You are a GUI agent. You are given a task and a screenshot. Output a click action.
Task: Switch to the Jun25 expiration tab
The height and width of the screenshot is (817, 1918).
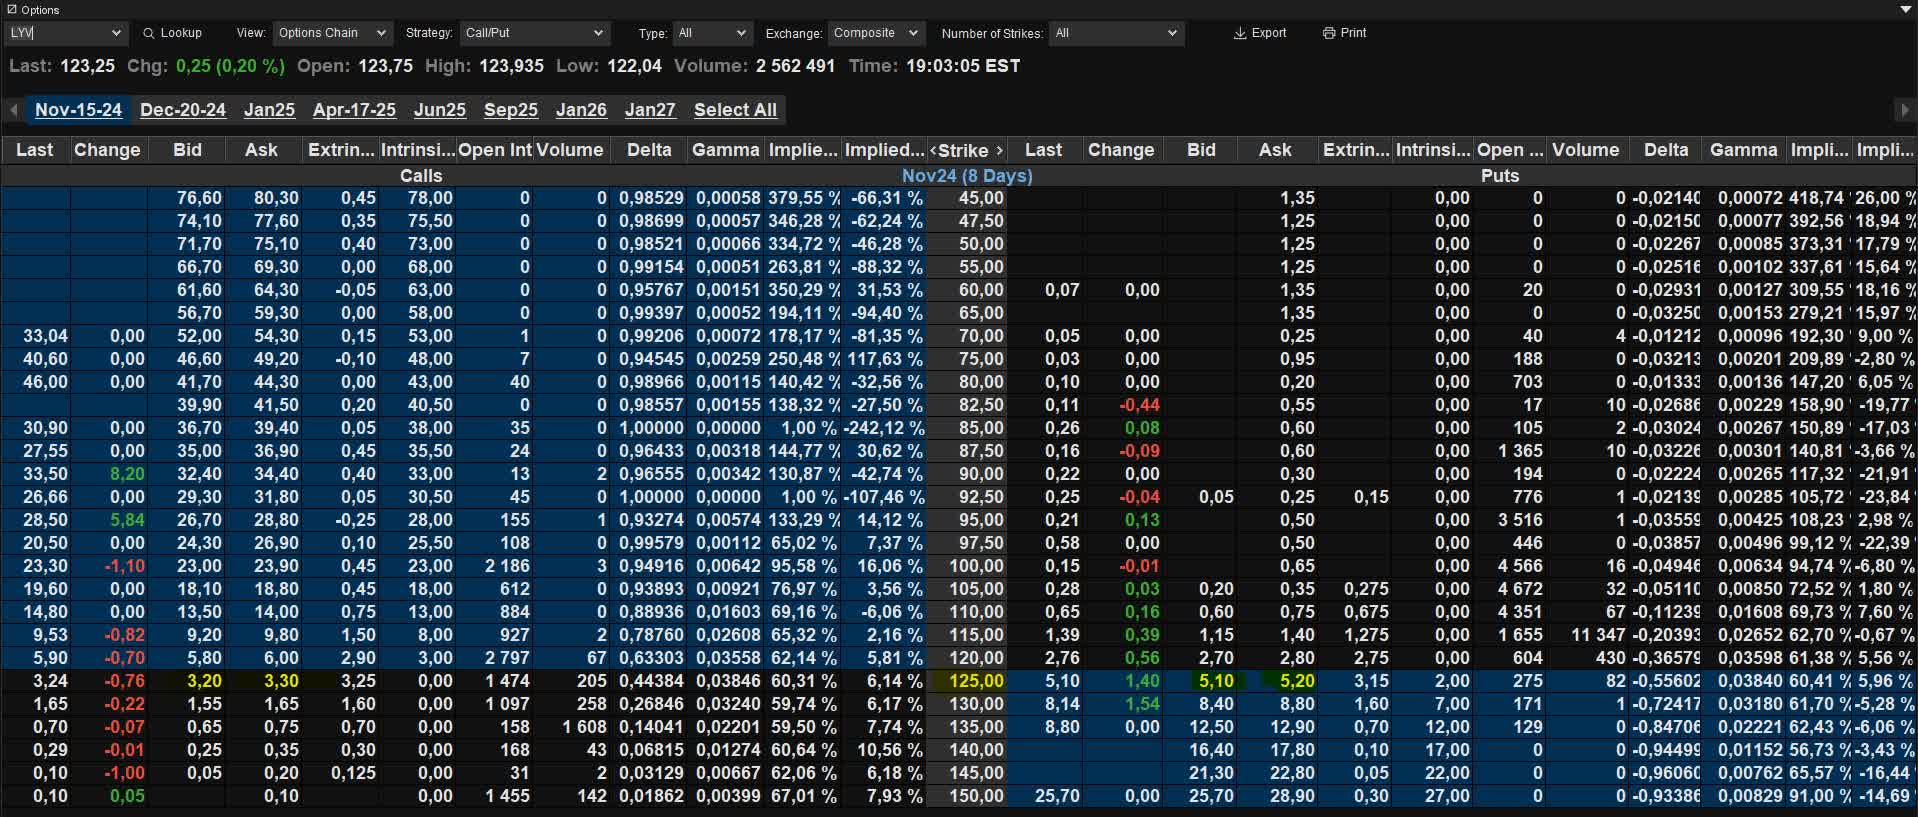(x=440, y=110)
